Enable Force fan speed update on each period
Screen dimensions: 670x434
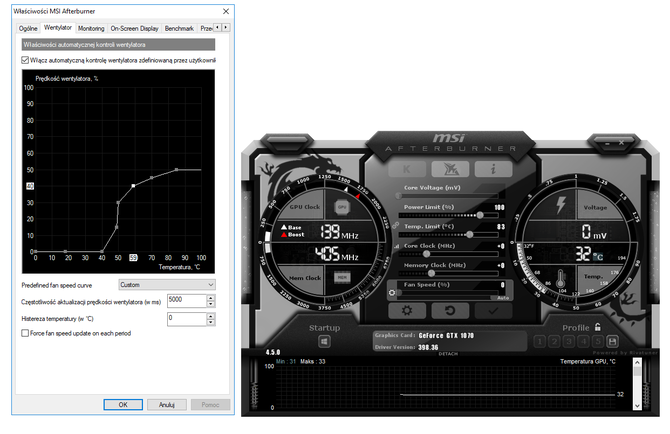pos(25,333)
